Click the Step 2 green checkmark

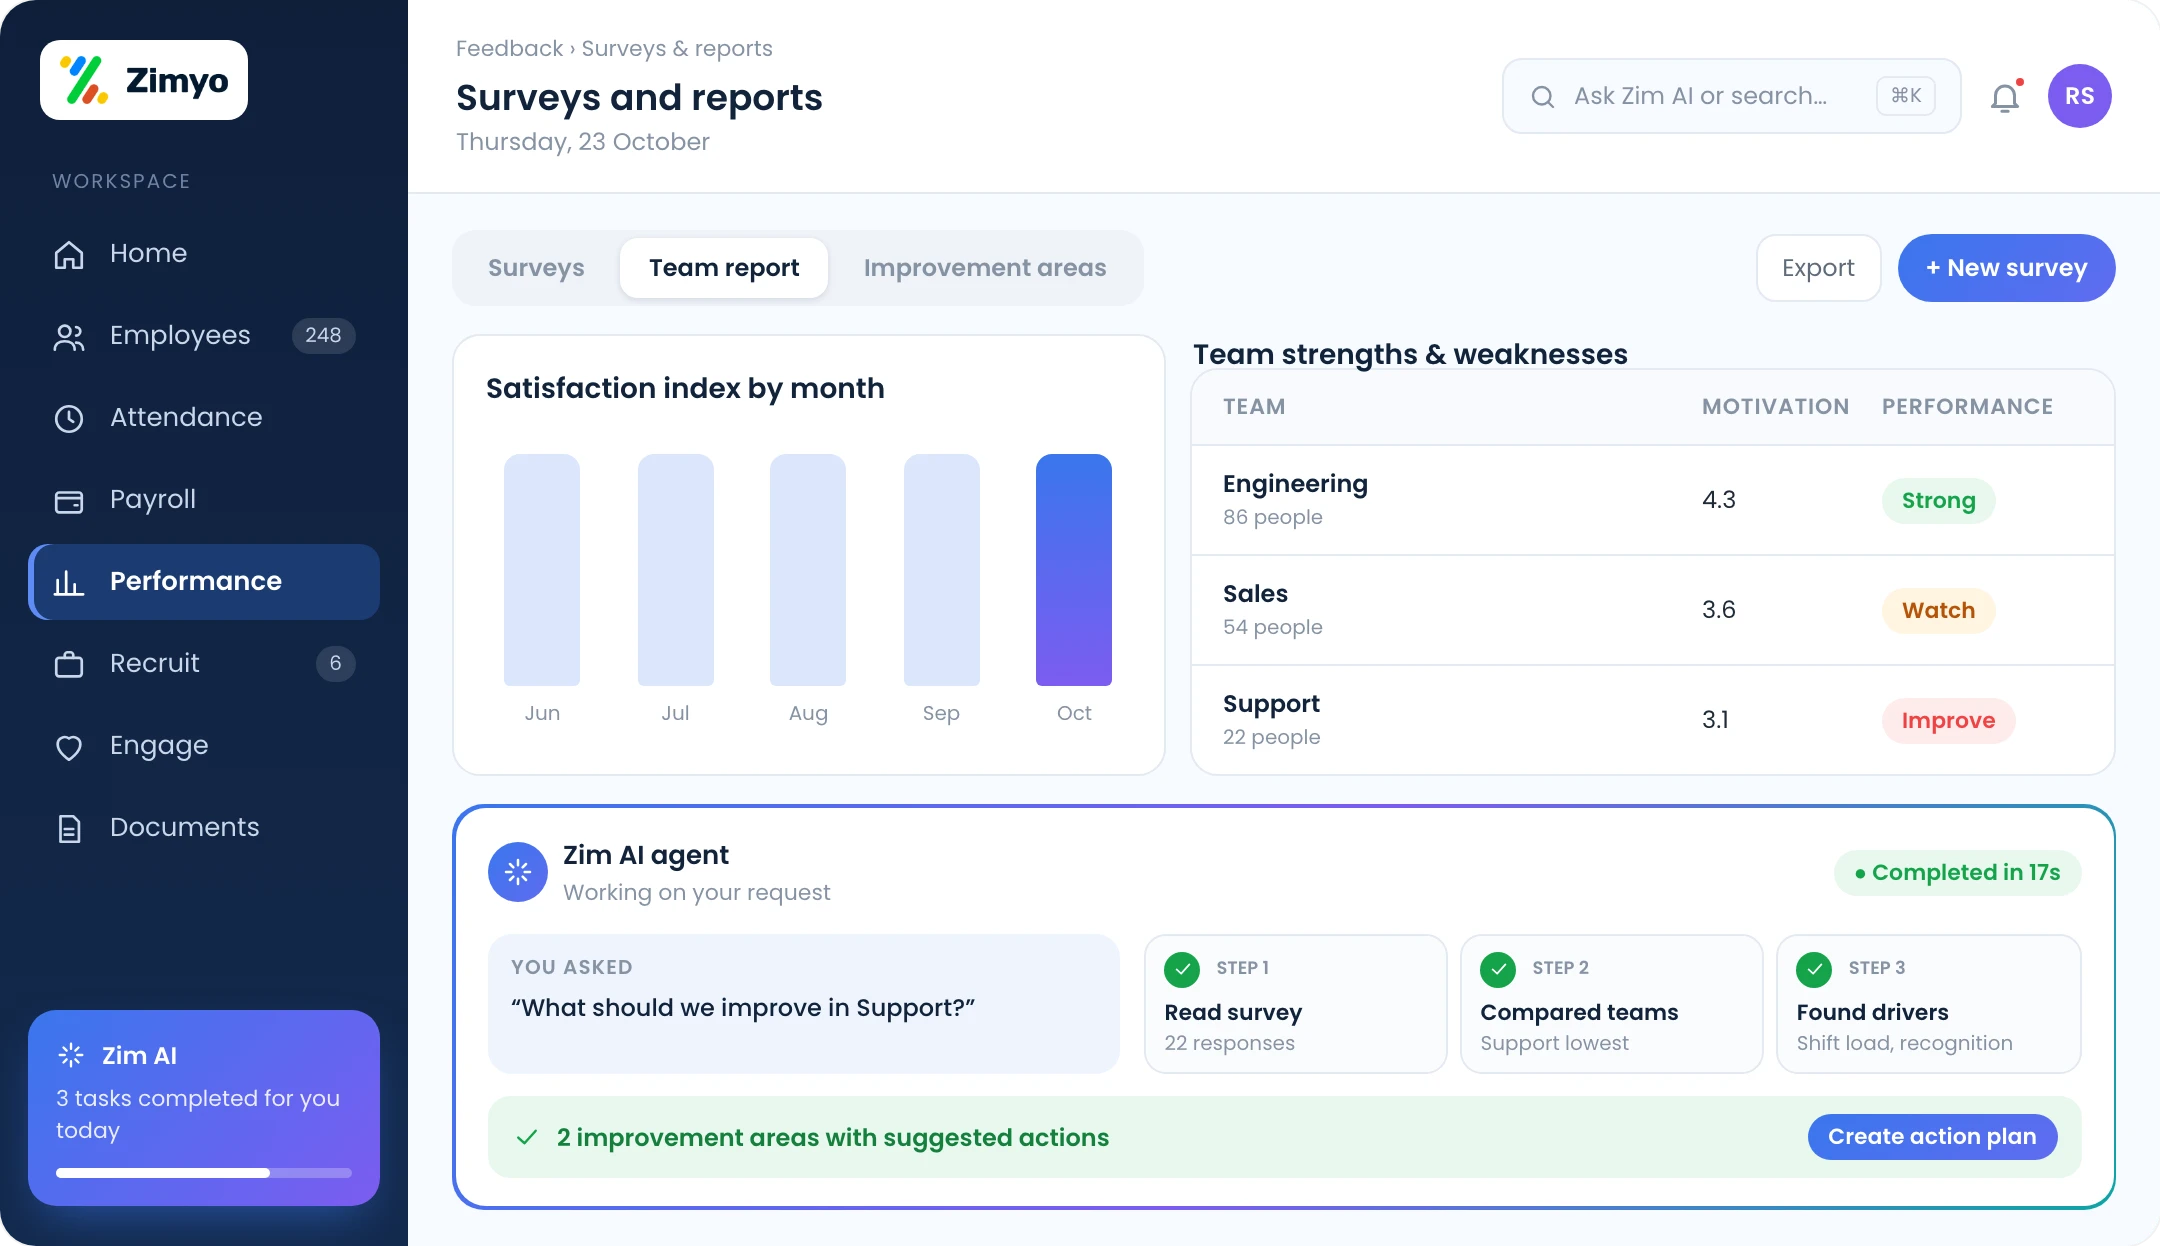(x=1498, y=968)
